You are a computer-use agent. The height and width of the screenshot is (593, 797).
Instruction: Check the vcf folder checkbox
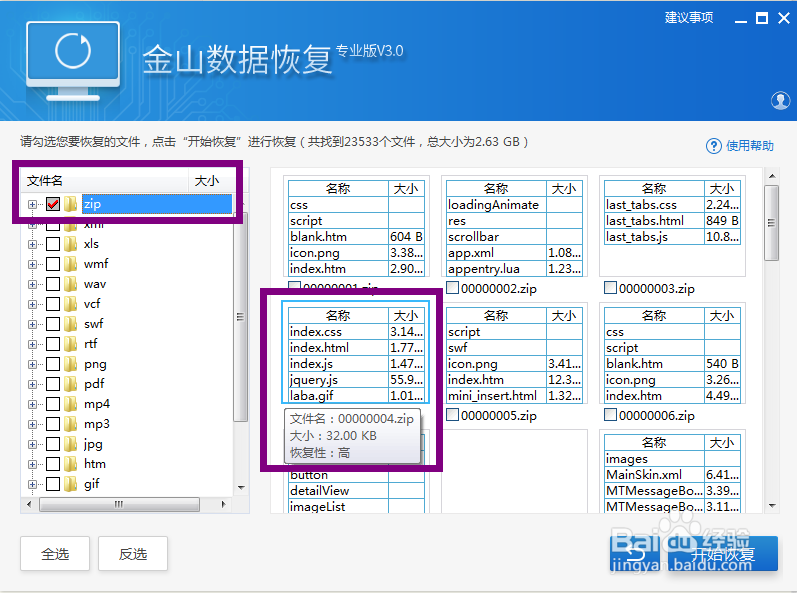[x=53, y=304]
